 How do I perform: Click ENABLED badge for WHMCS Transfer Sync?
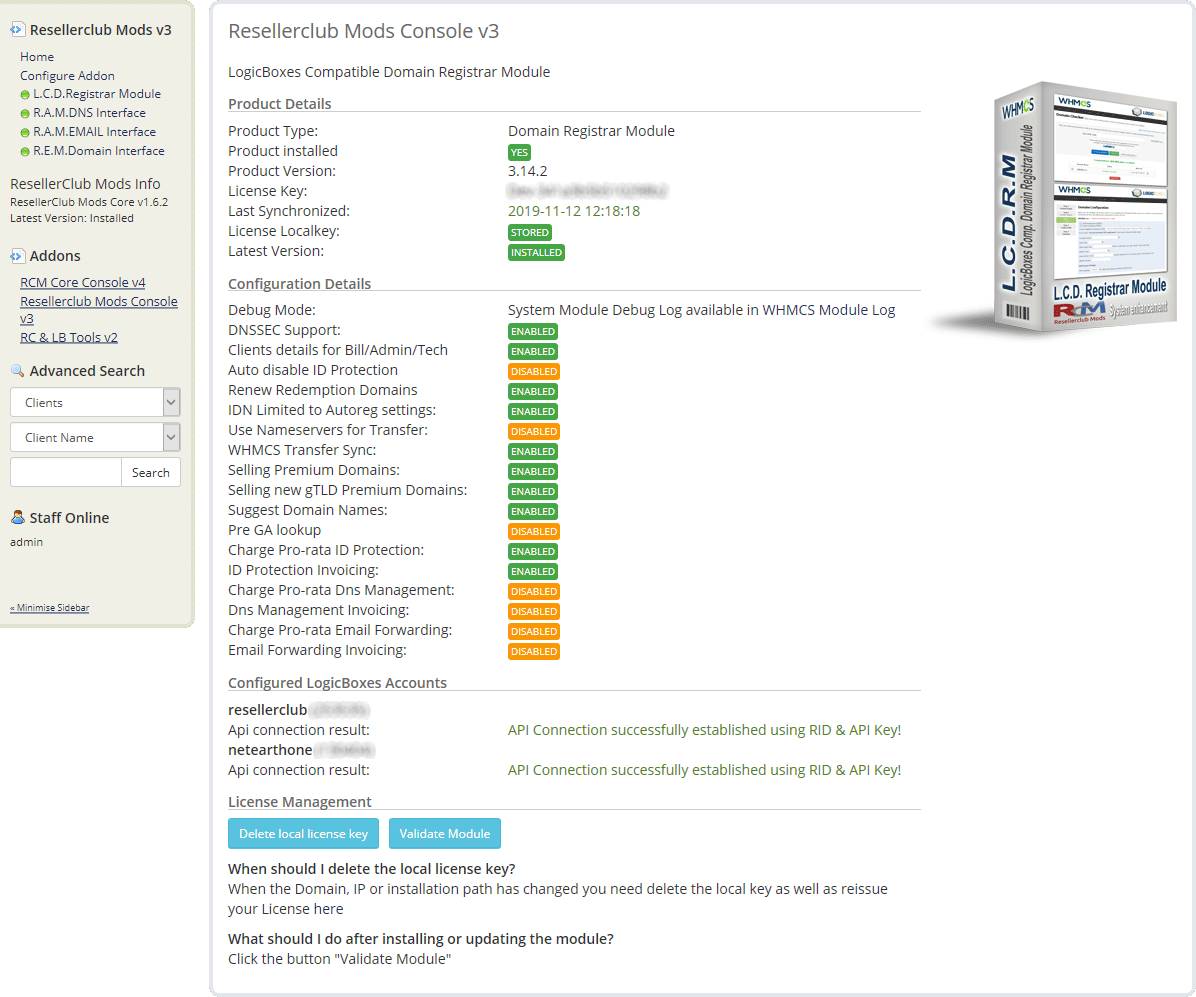[533, 452]
